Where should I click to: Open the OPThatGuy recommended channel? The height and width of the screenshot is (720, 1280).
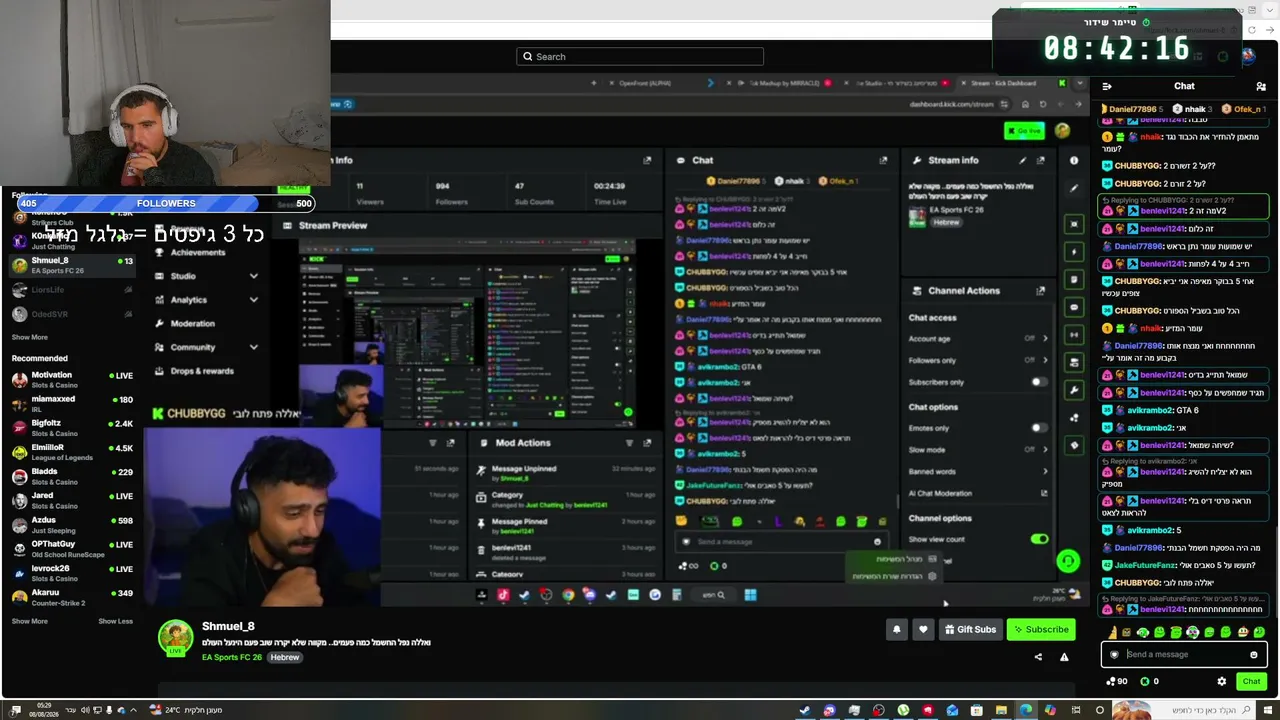pos(72,549)
